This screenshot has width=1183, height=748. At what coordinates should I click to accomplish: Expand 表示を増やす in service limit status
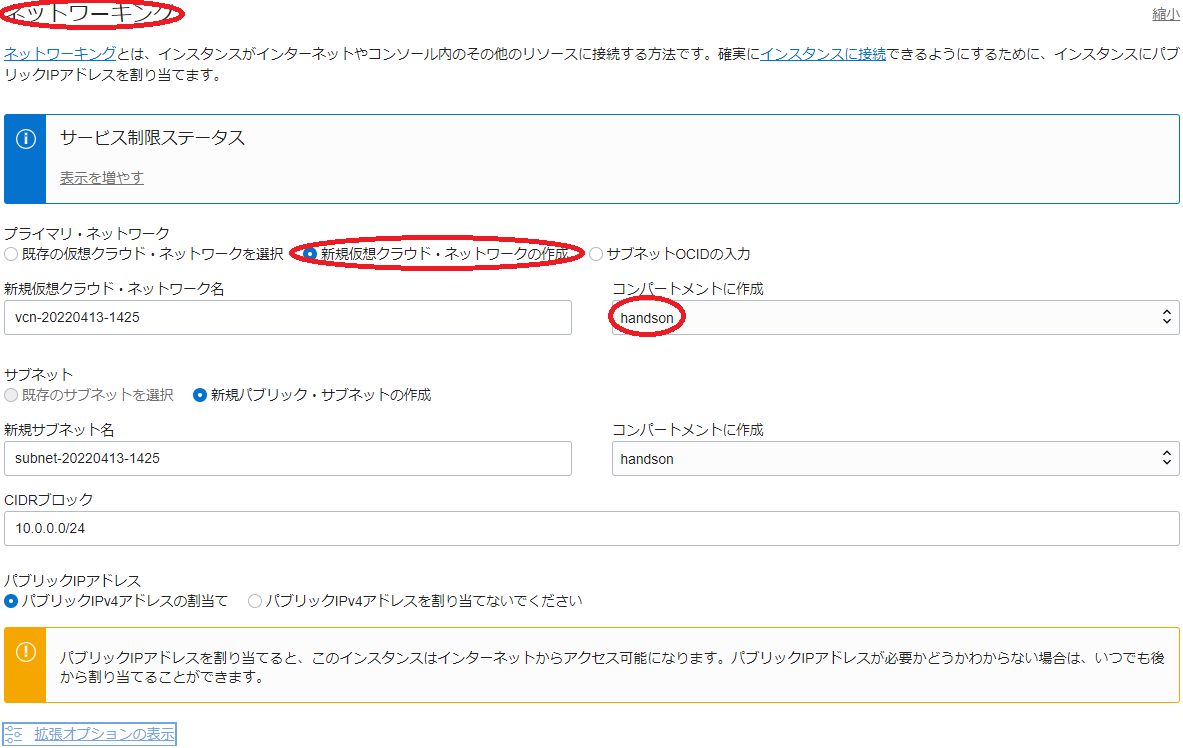(x=101, y=178)
